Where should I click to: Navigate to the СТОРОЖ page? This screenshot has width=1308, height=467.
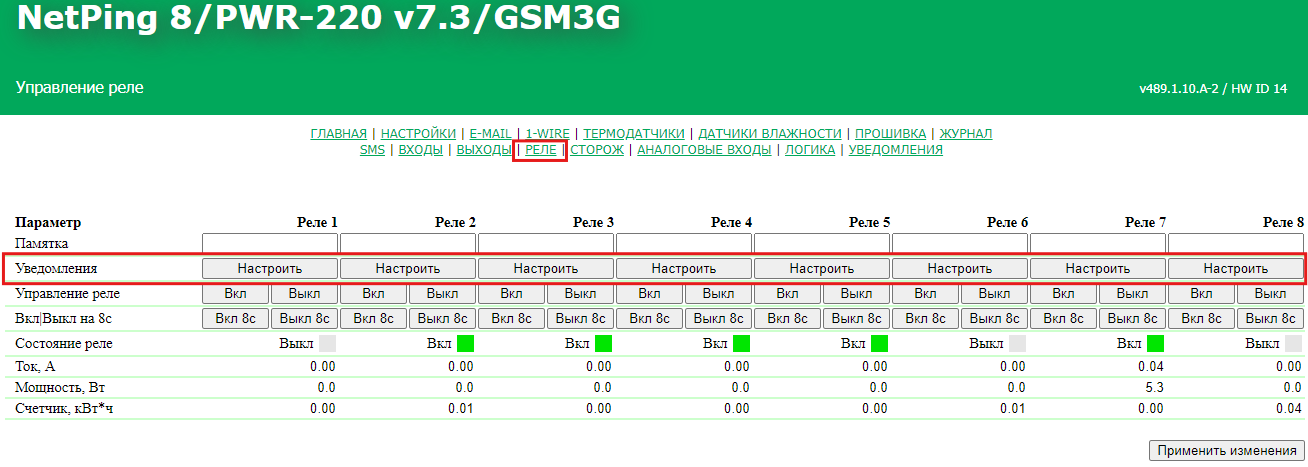597,150
